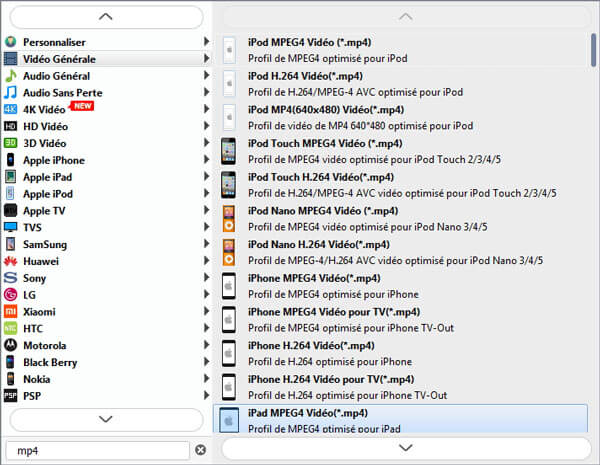Open the Apple iPad category
The image size is (600, 465).
[107, 177]
